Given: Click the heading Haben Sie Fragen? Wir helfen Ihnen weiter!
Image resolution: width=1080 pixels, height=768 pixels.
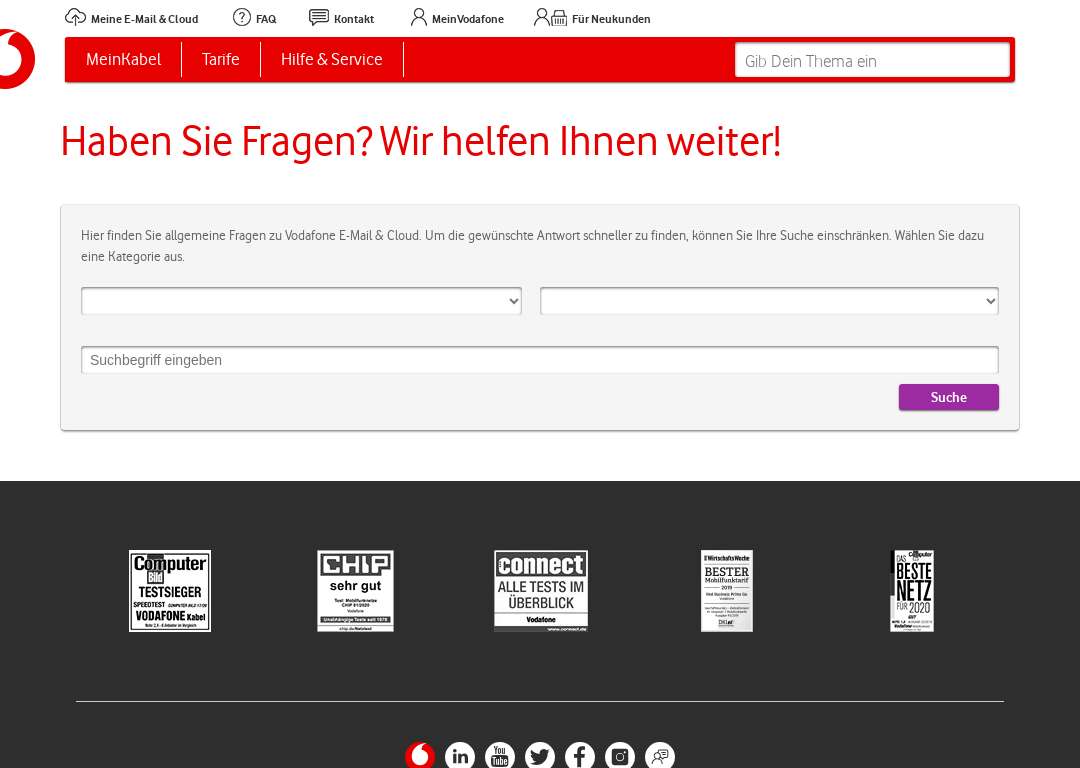Looking at the screenshot, I should click(421, 141).
